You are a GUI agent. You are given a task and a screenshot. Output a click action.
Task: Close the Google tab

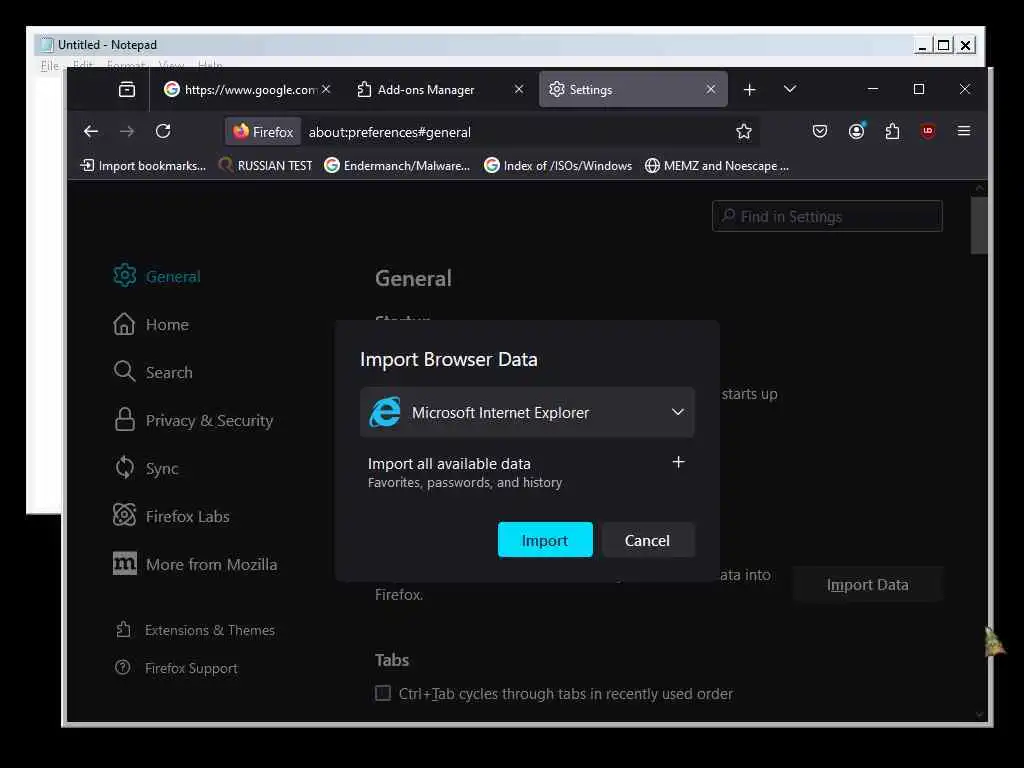[x=326, y=89]
